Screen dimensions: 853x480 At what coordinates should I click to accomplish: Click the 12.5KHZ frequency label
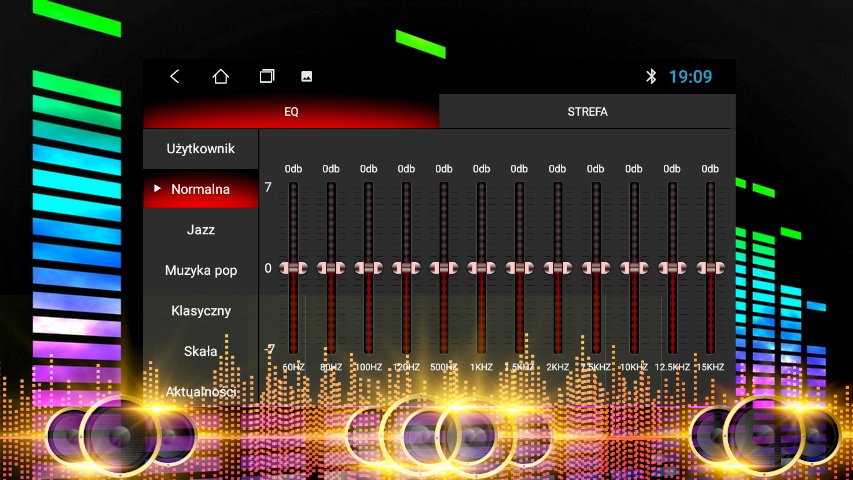(672, 367)
